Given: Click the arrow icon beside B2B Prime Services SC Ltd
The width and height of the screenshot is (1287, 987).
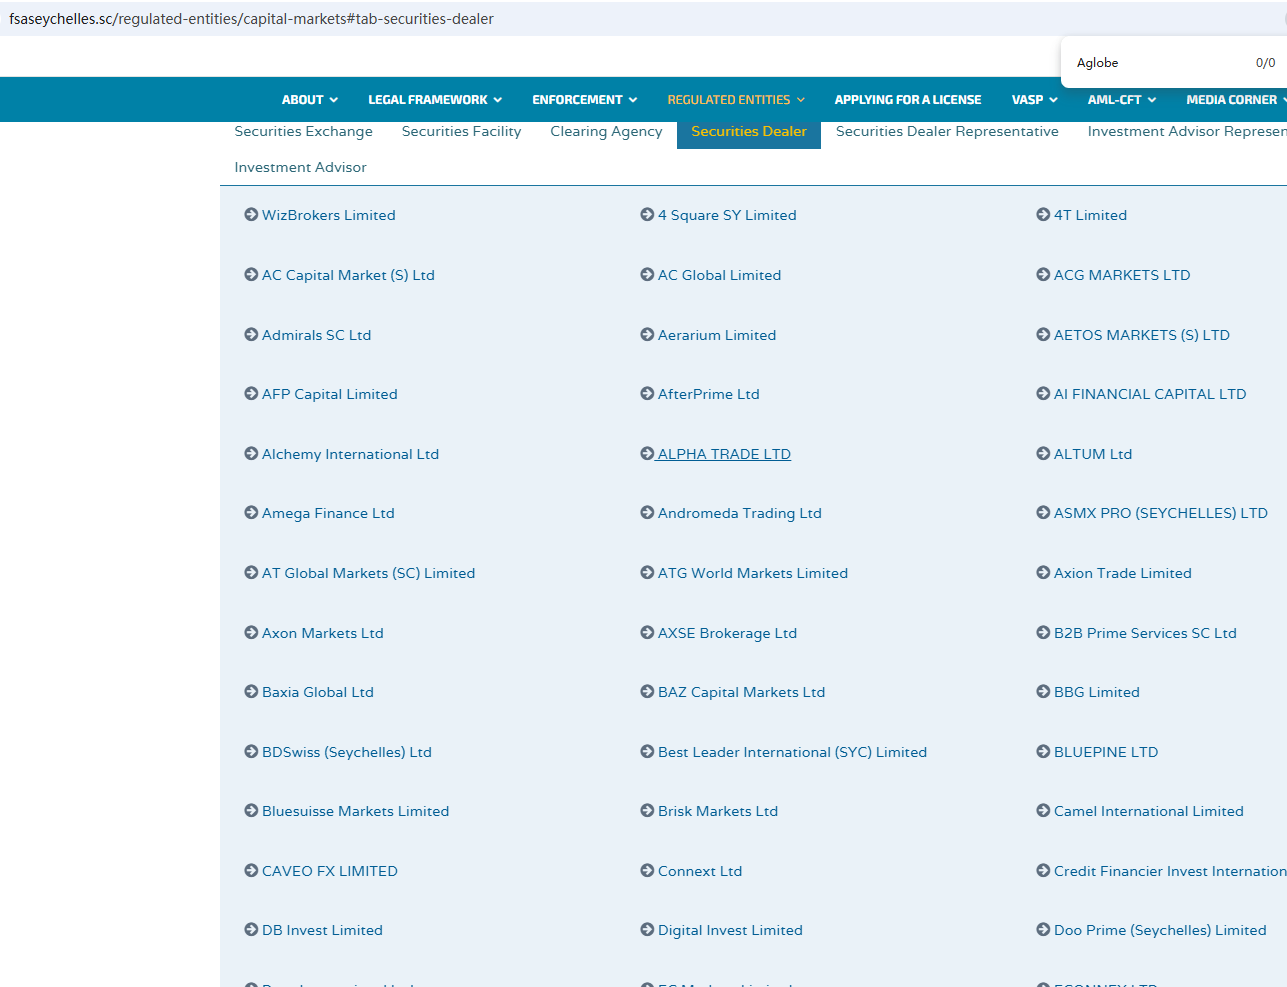Looking at the screenshot, I should [1043, 633].
